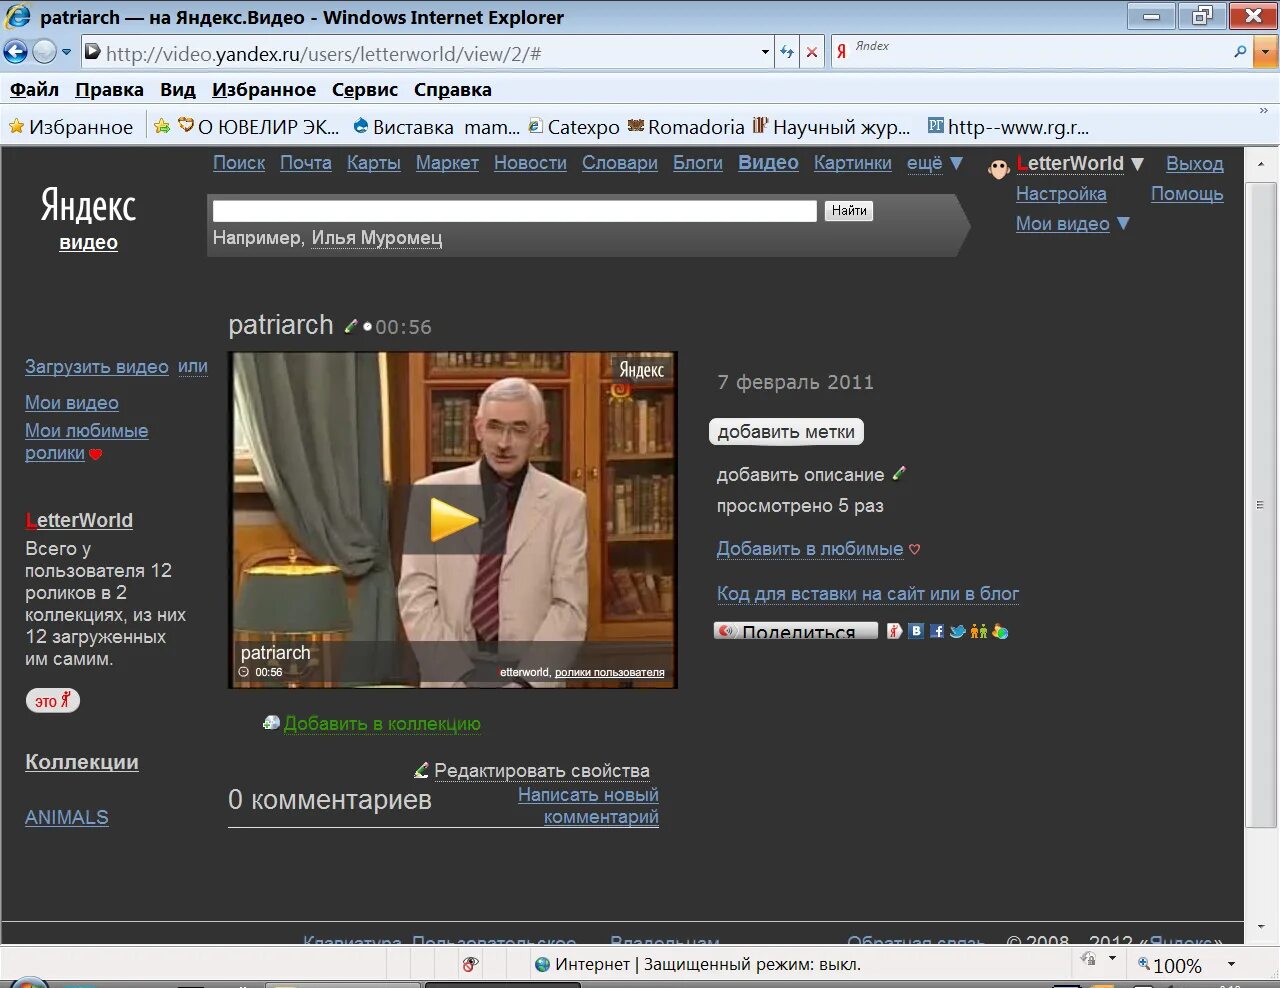Click the Выход logout link
The width and height of the screenshot is (1280, 988).
[x=1195, y=164]
